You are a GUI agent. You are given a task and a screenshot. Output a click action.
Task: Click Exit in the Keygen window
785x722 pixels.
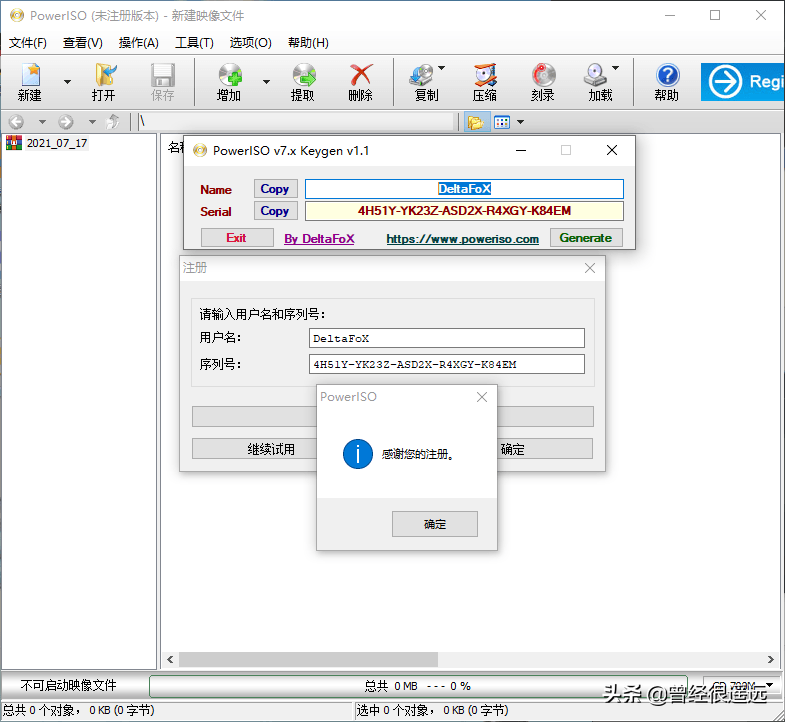pos(237,237)
